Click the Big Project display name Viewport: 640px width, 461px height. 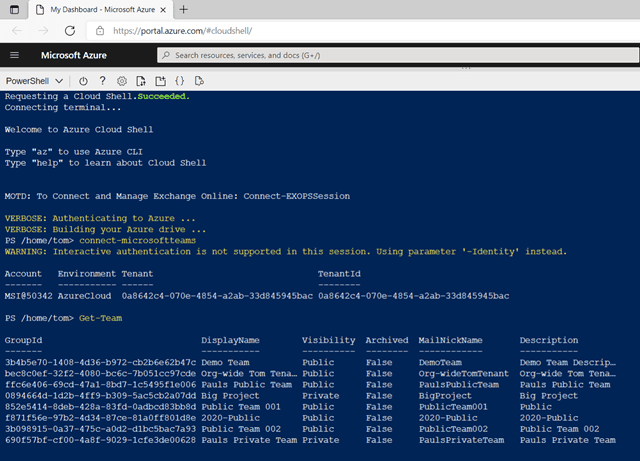pyautogui.click(x=230, y=396)
